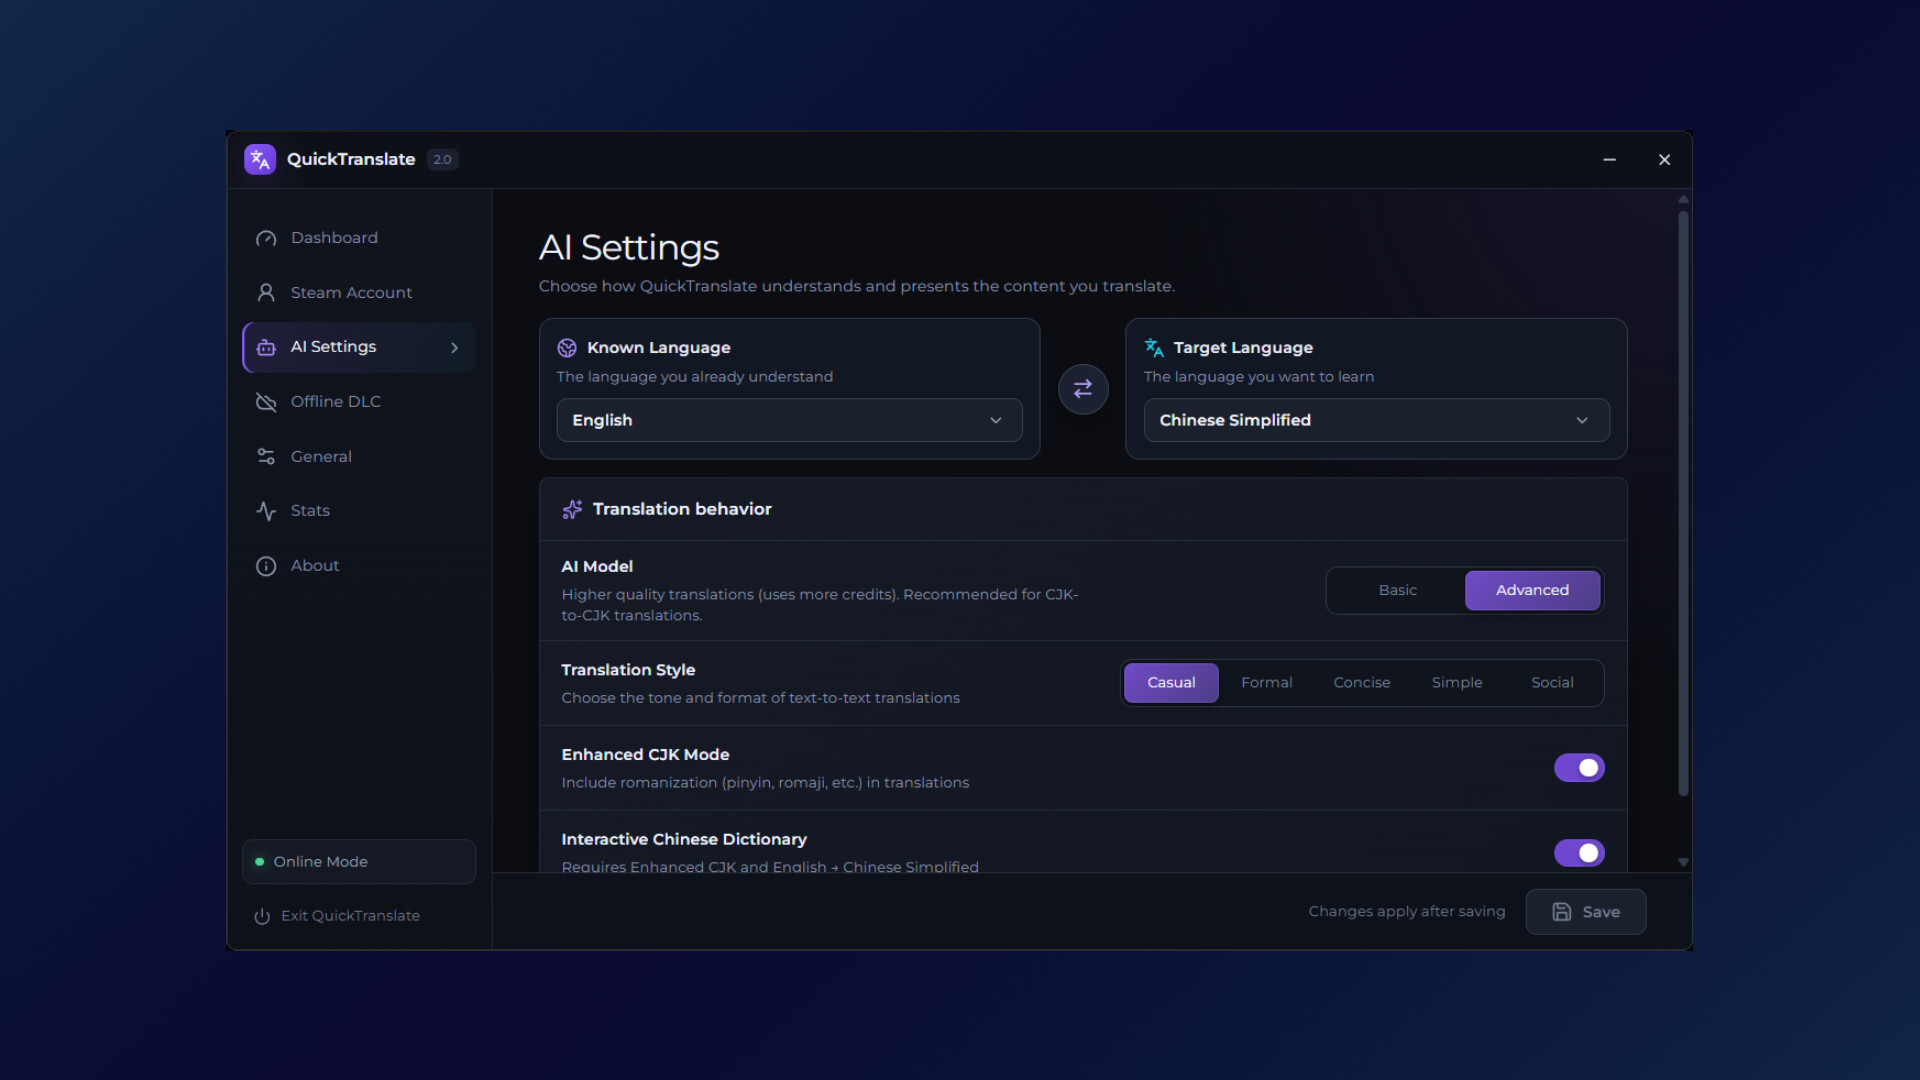
Task: Click the green Online Mode status dot
Action: [260, 862]
